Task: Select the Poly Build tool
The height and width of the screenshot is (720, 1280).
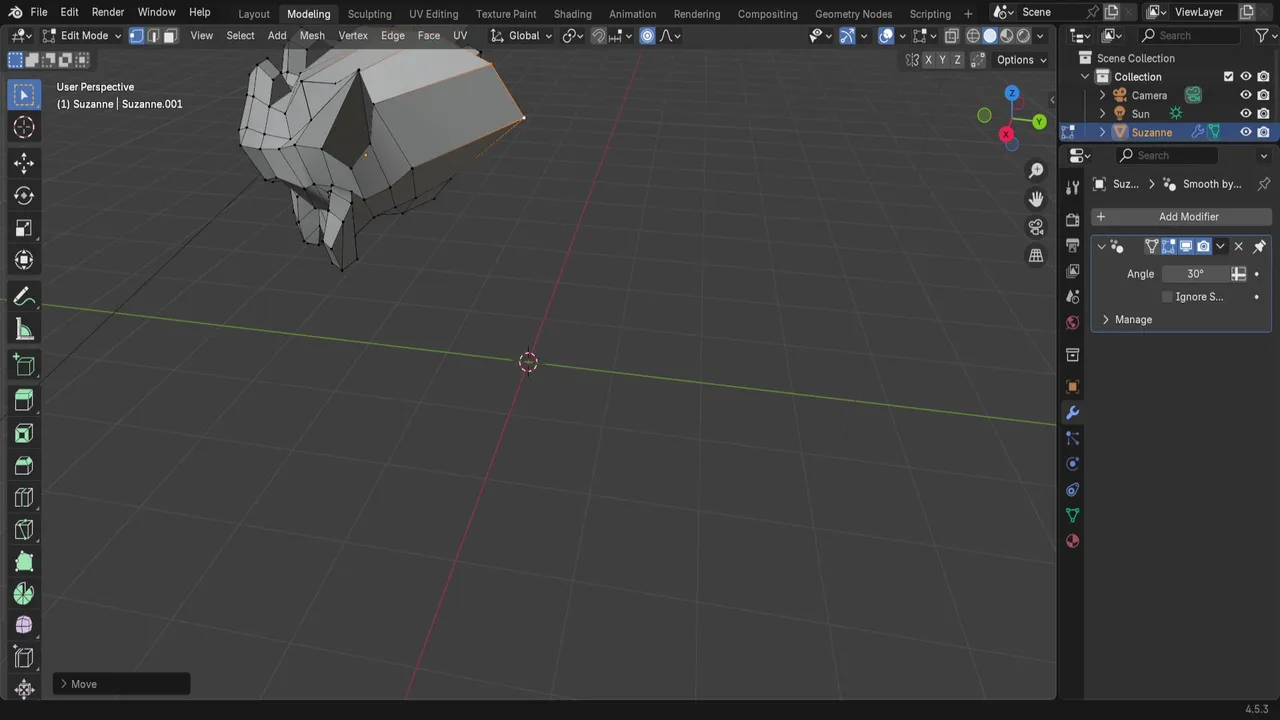Action: pos(24,561)
